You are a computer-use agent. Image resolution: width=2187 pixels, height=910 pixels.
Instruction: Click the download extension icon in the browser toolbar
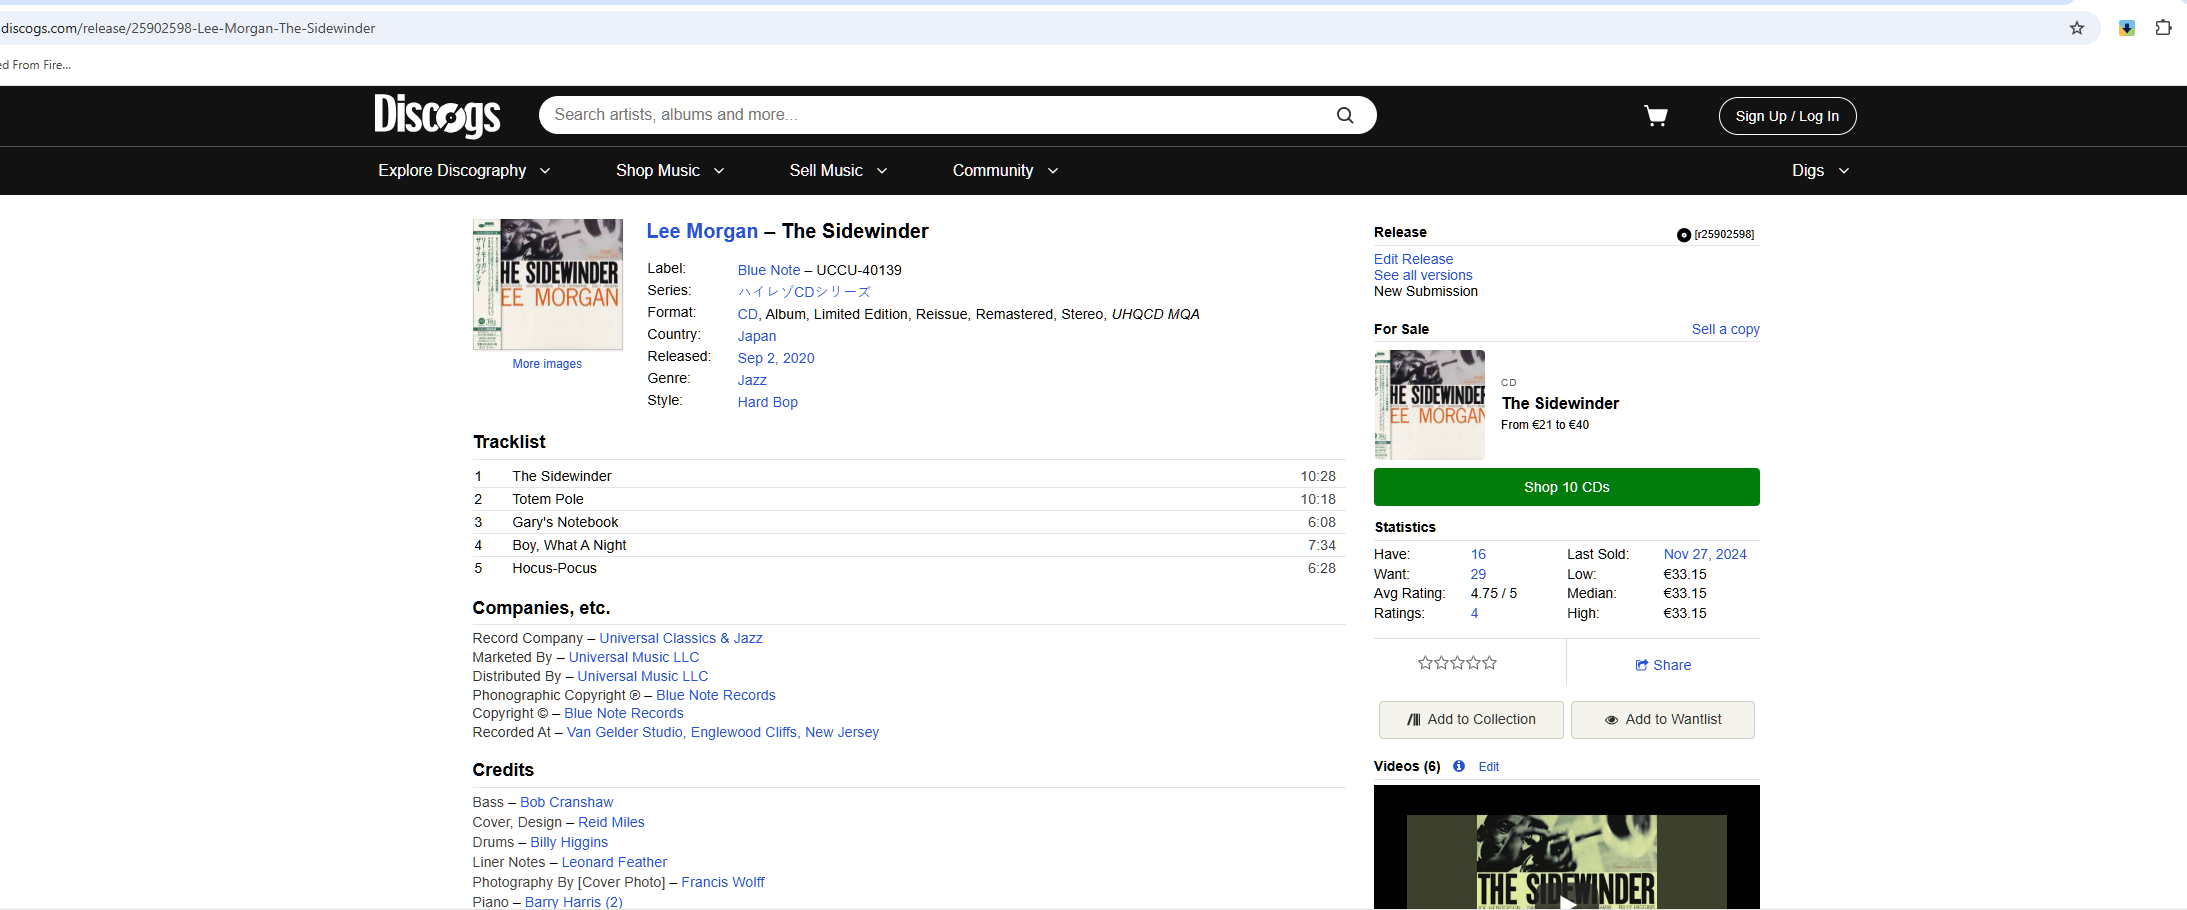(2127, 28)
